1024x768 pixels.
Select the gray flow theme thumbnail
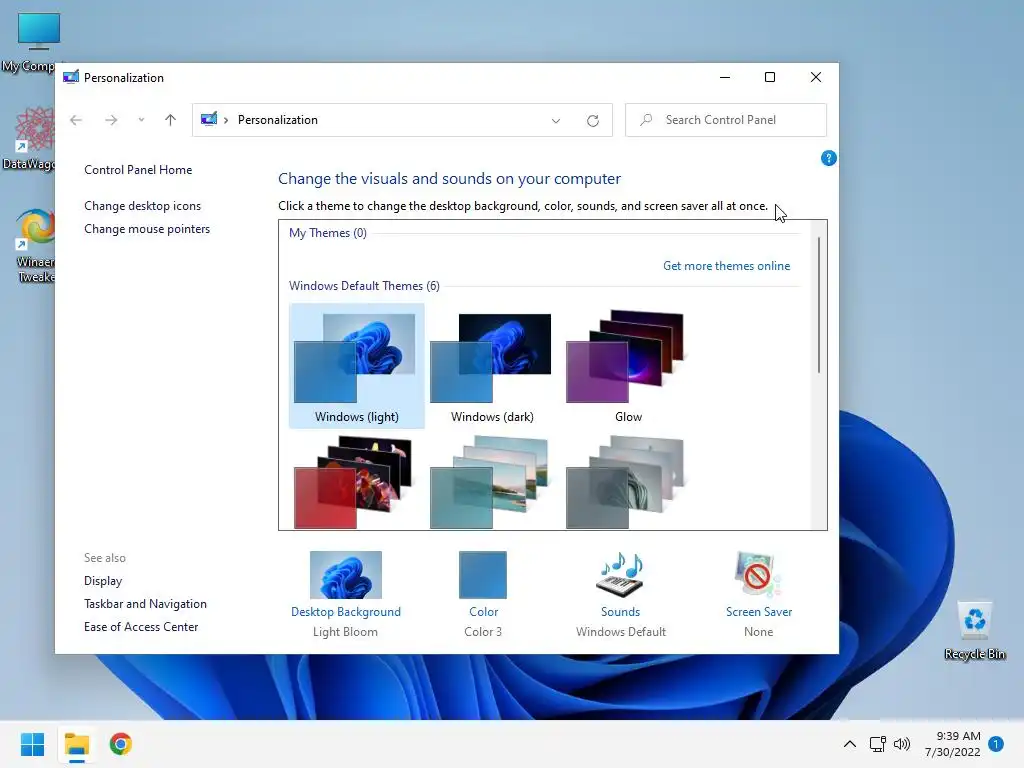[626, 482]
